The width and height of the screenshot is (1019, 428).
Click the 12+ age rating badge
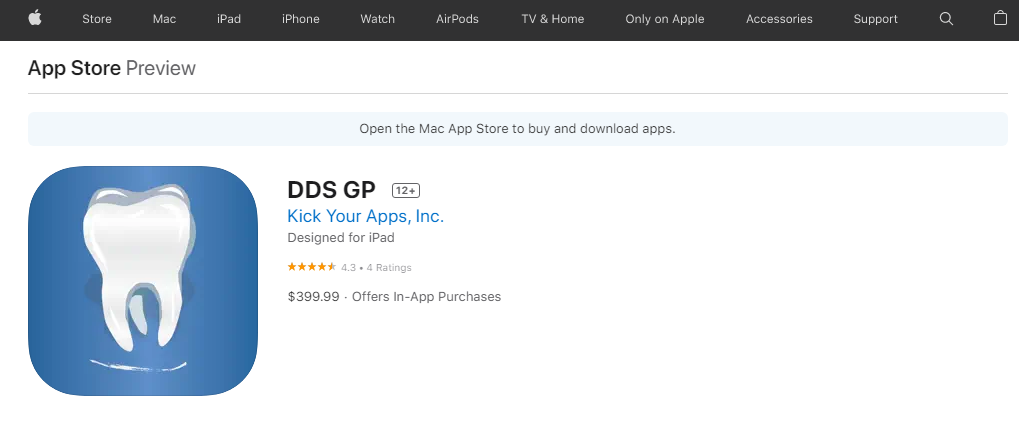(406, 190)
